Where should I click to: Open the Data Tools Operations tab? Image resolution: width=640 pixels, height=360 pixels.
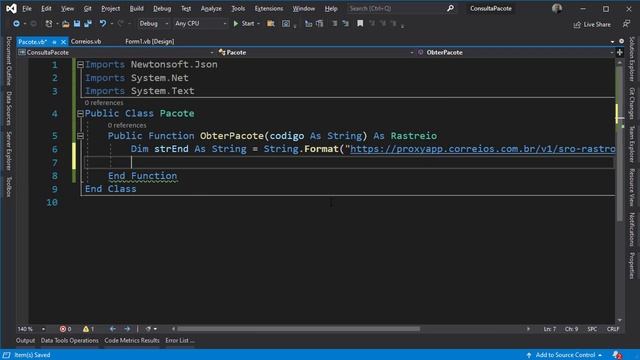(x=69, y=340)
